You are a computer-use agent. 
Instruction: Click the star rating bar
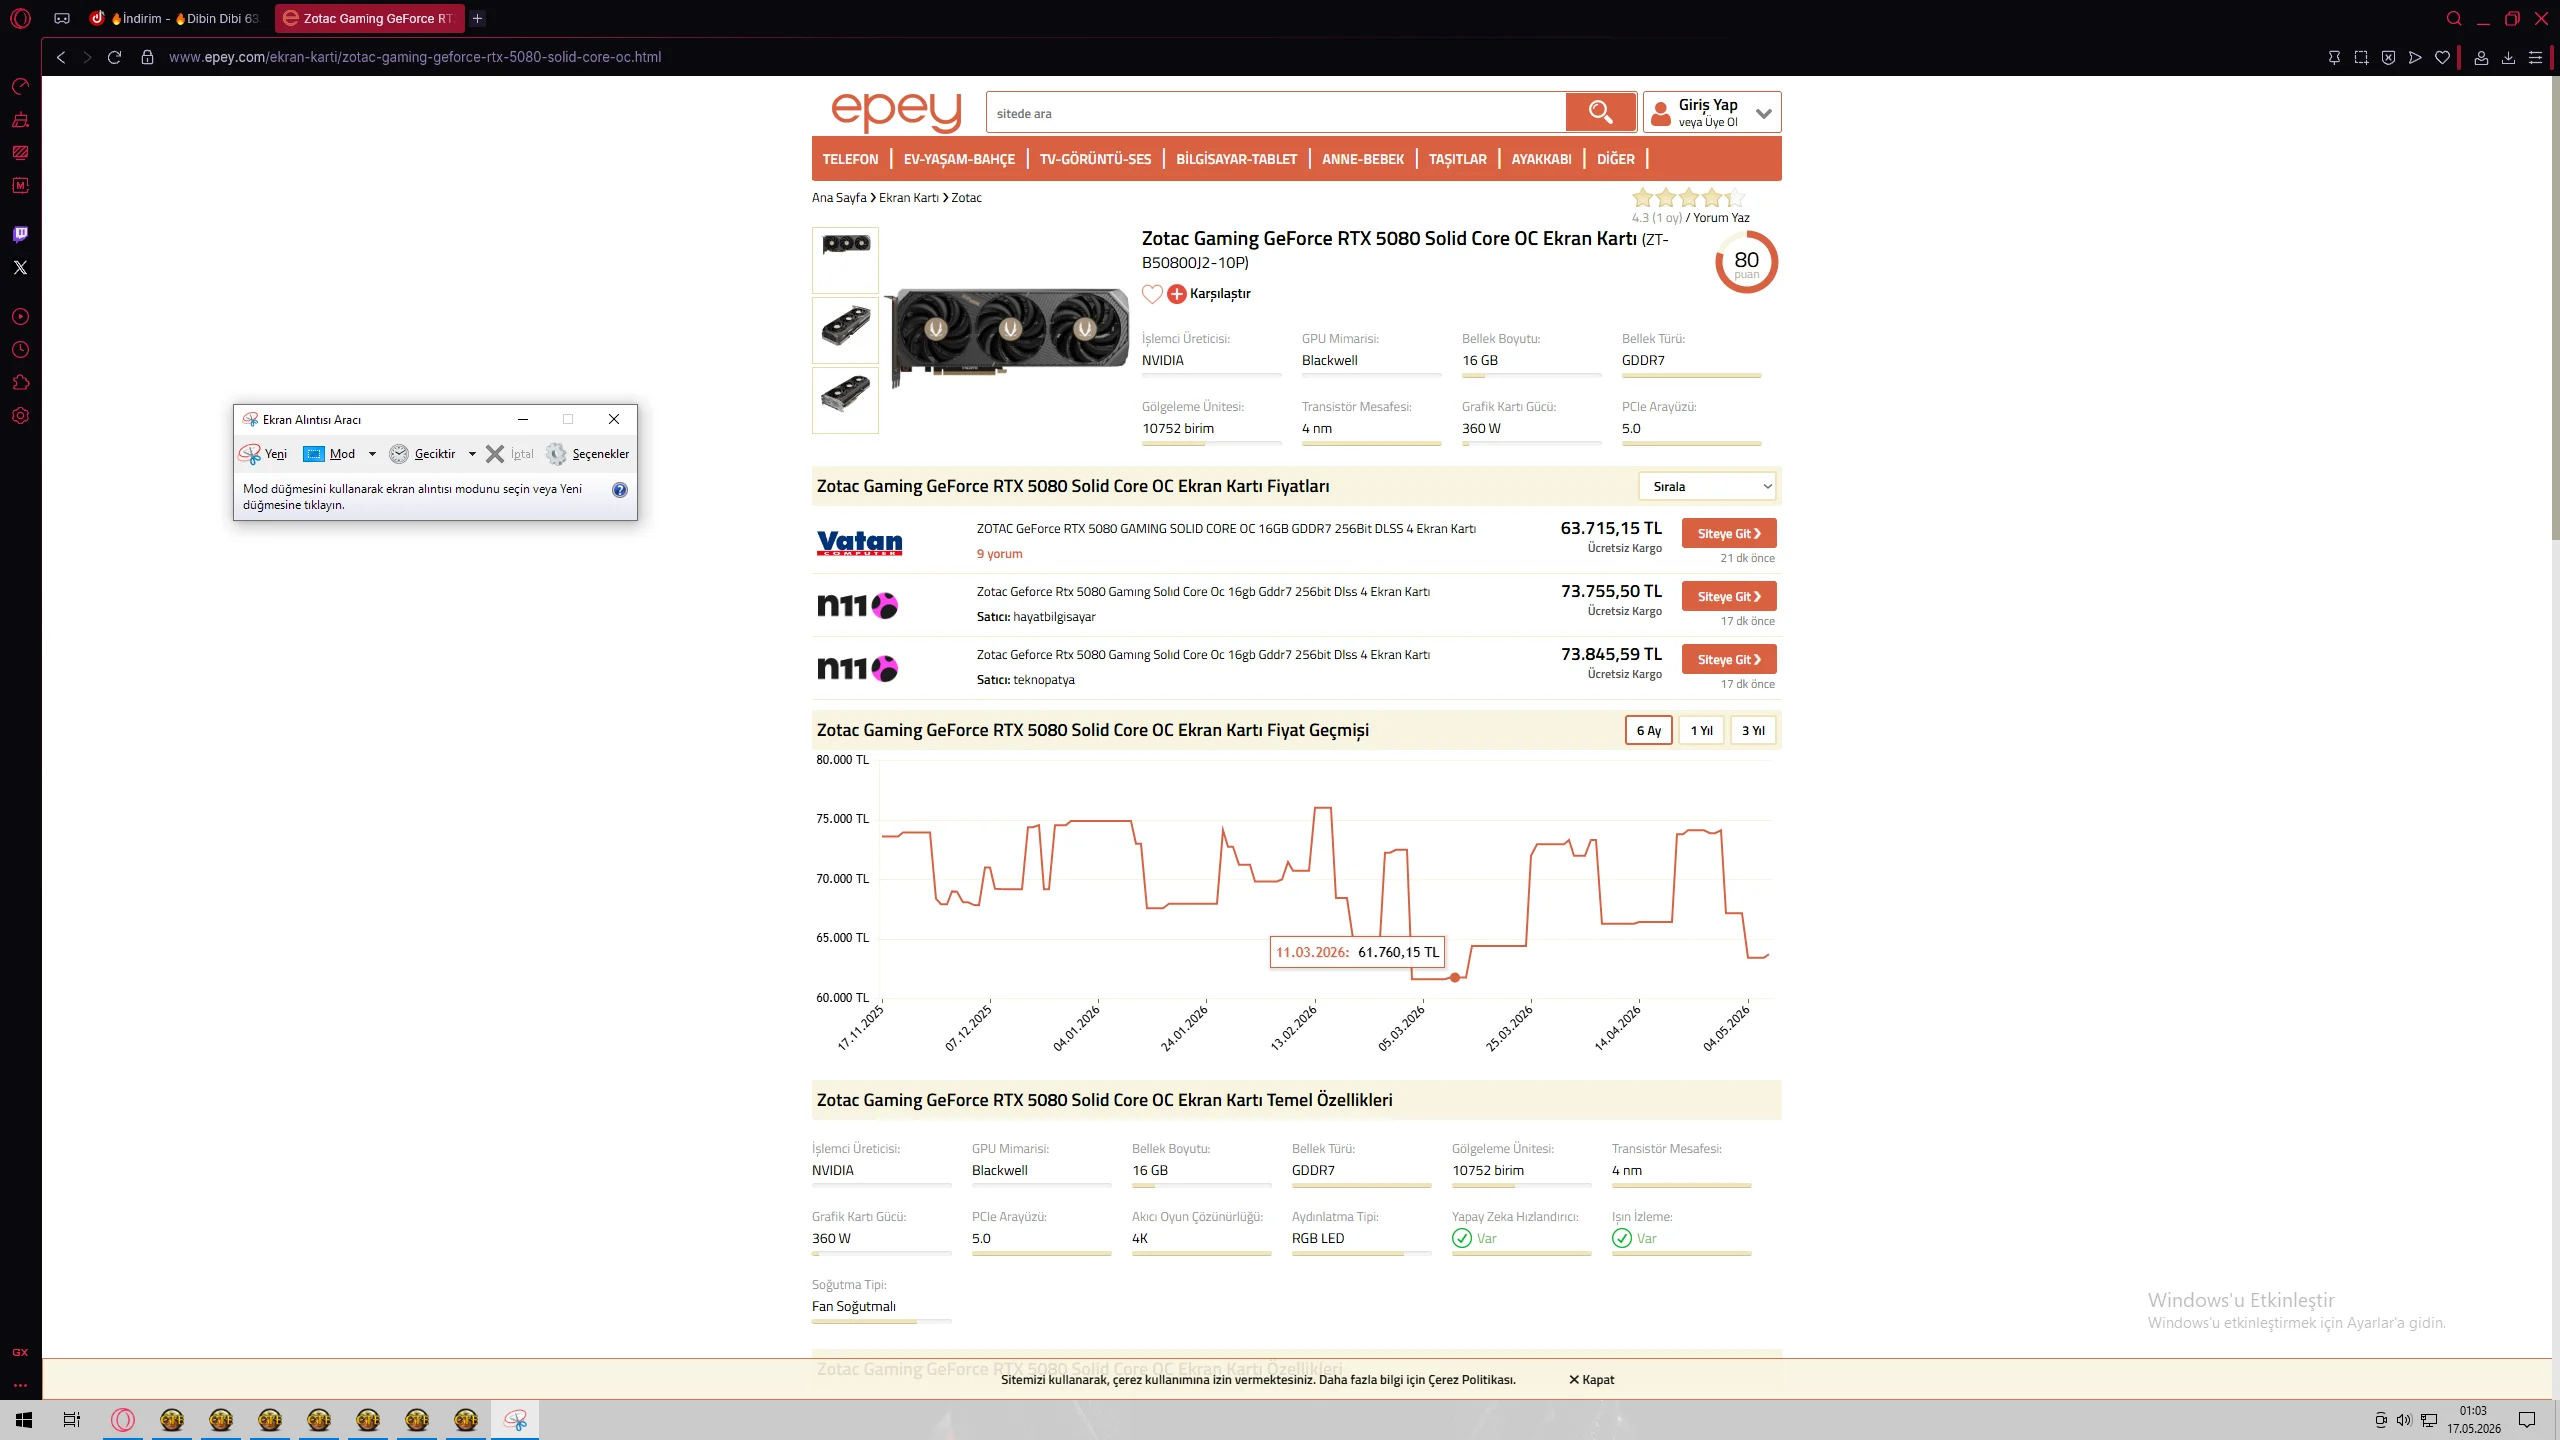(1689, 198)
